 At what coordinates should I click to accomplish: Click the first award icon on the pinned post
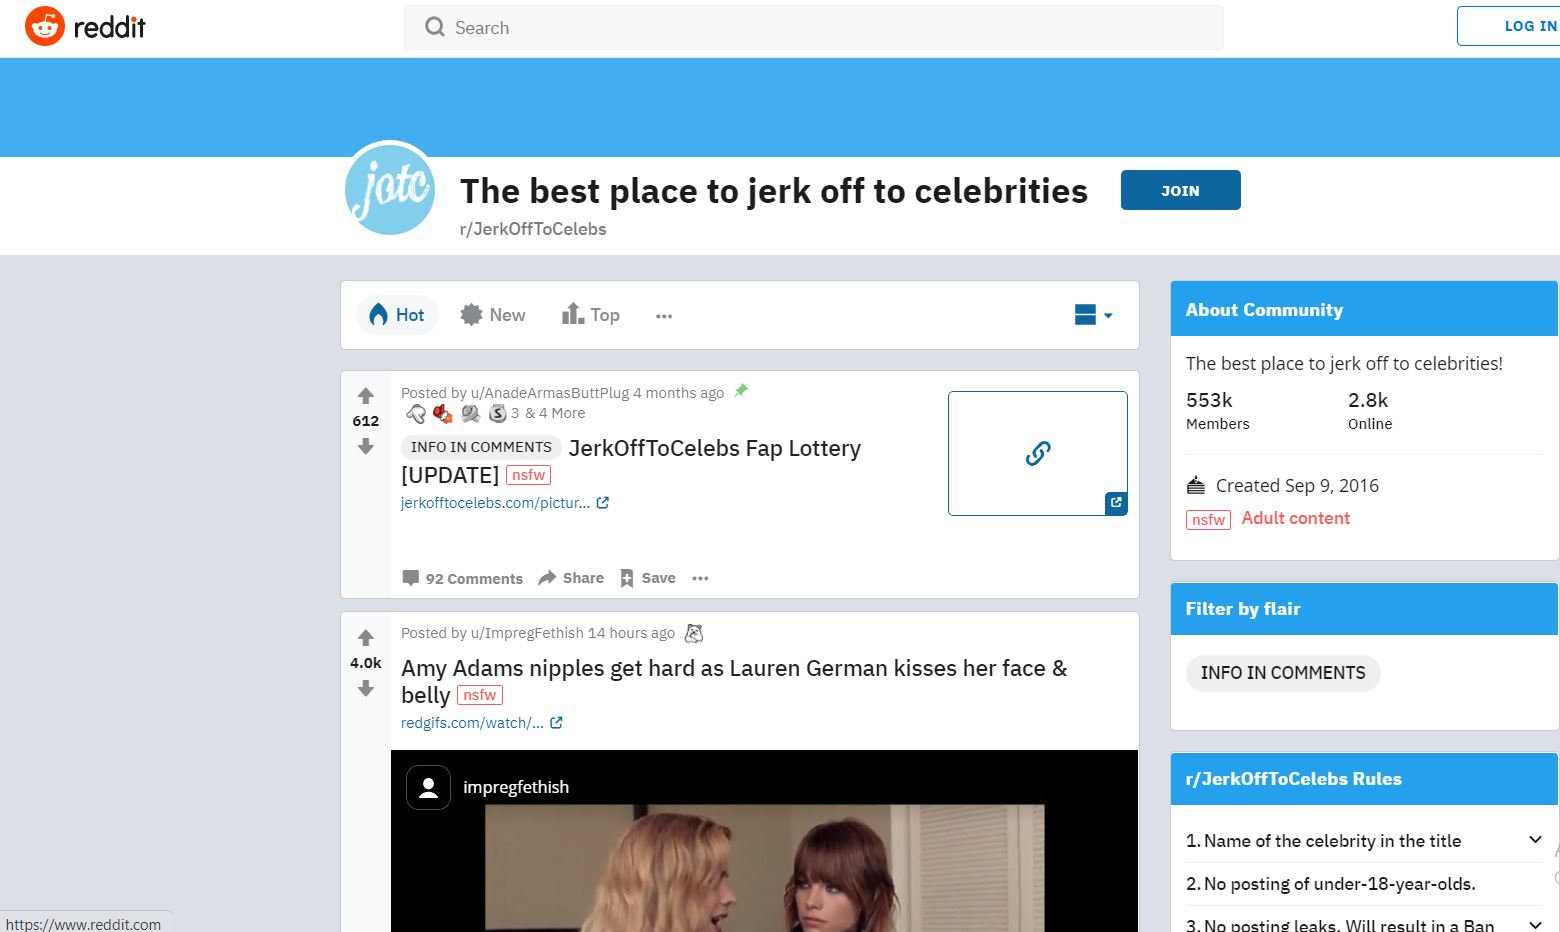click(416, 414)
